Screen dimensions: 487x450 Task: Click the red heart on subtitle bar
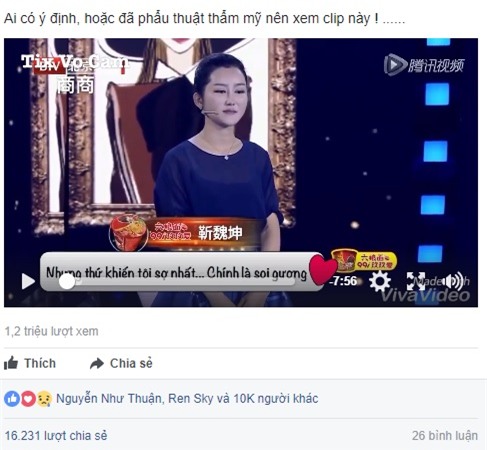(322, 269)
